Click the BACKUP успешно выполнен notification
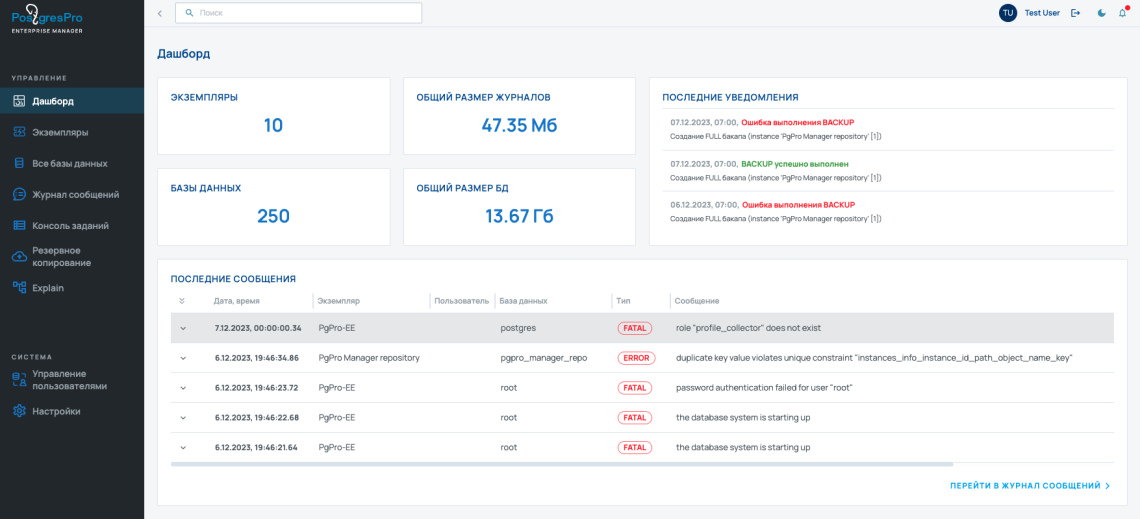 [888, 171]
